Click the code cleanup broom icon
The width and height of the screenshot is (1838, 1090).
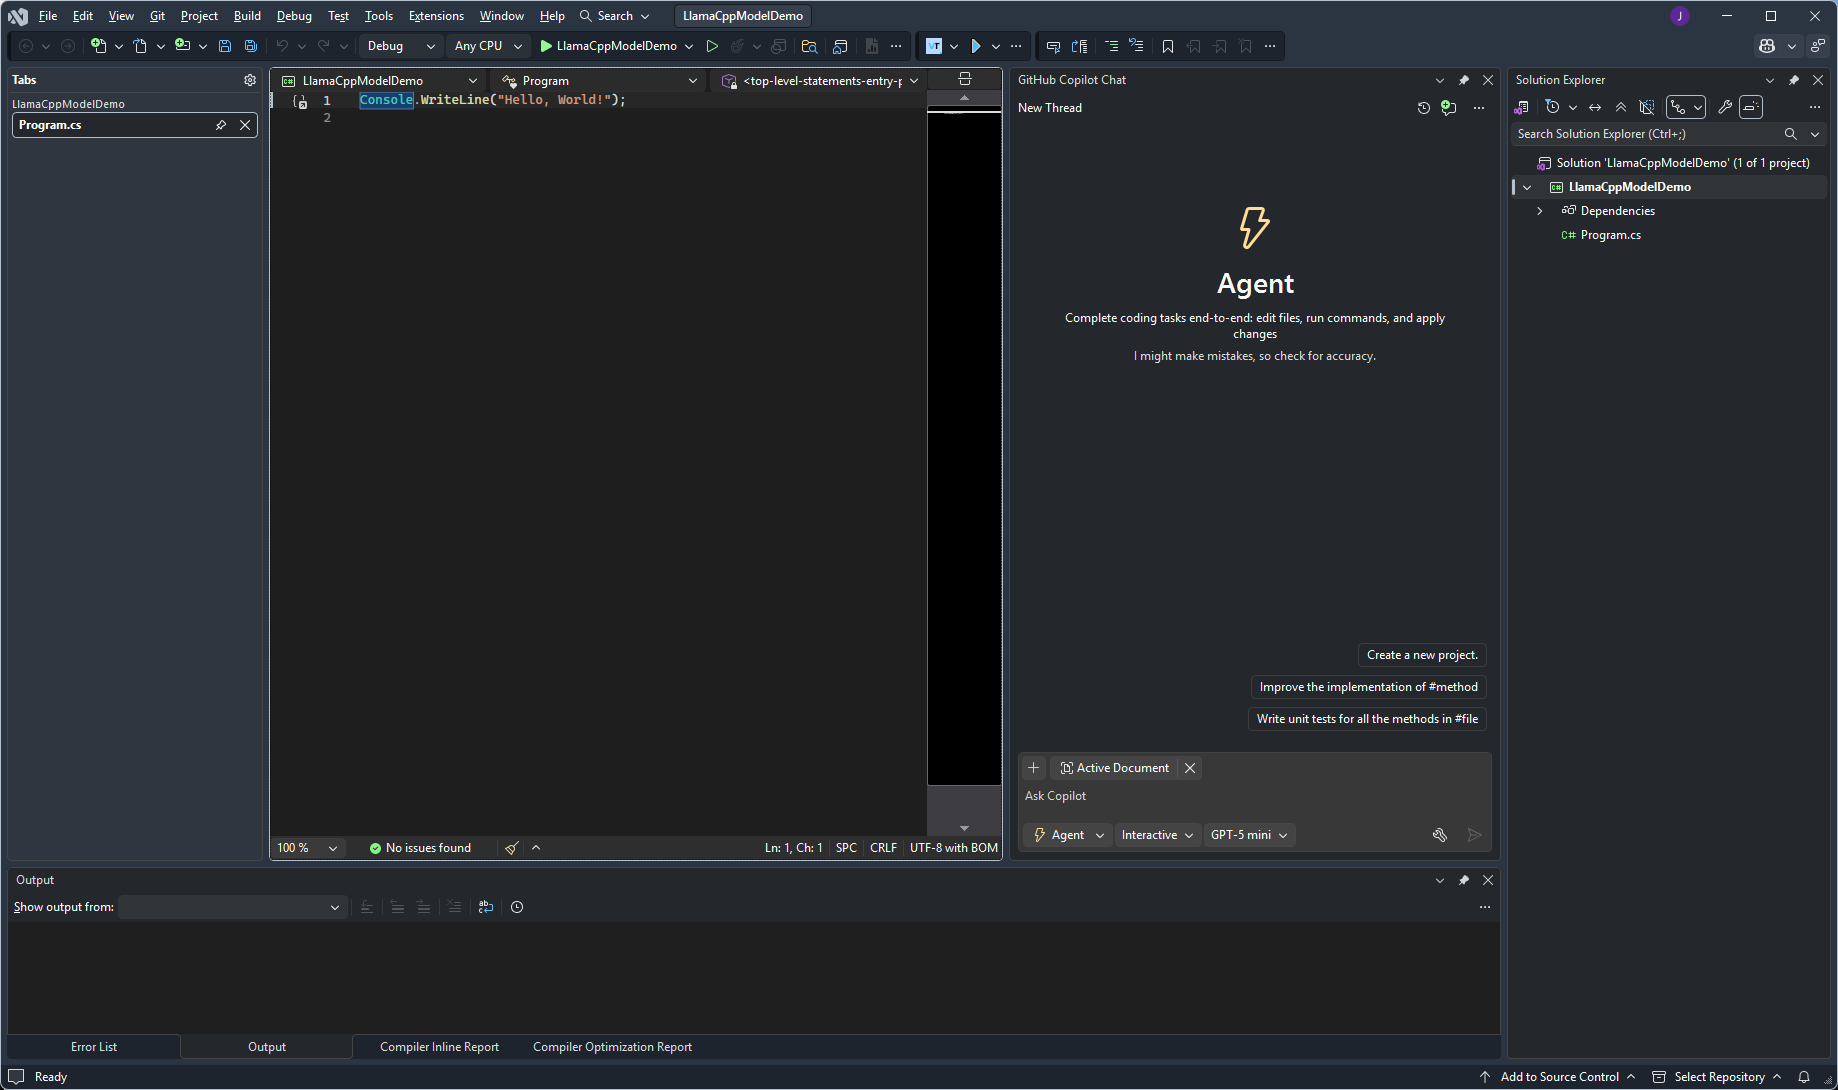[512, 848]
